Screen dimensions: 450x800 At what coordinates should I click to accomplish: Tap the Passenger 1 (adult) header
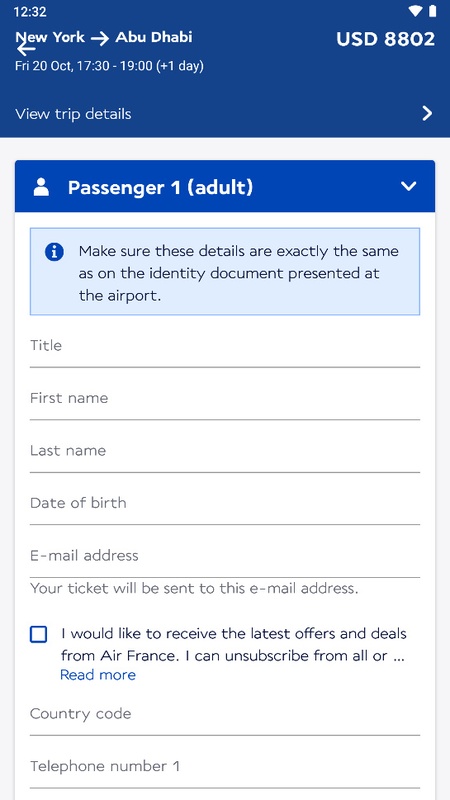(x=225, y=187)
